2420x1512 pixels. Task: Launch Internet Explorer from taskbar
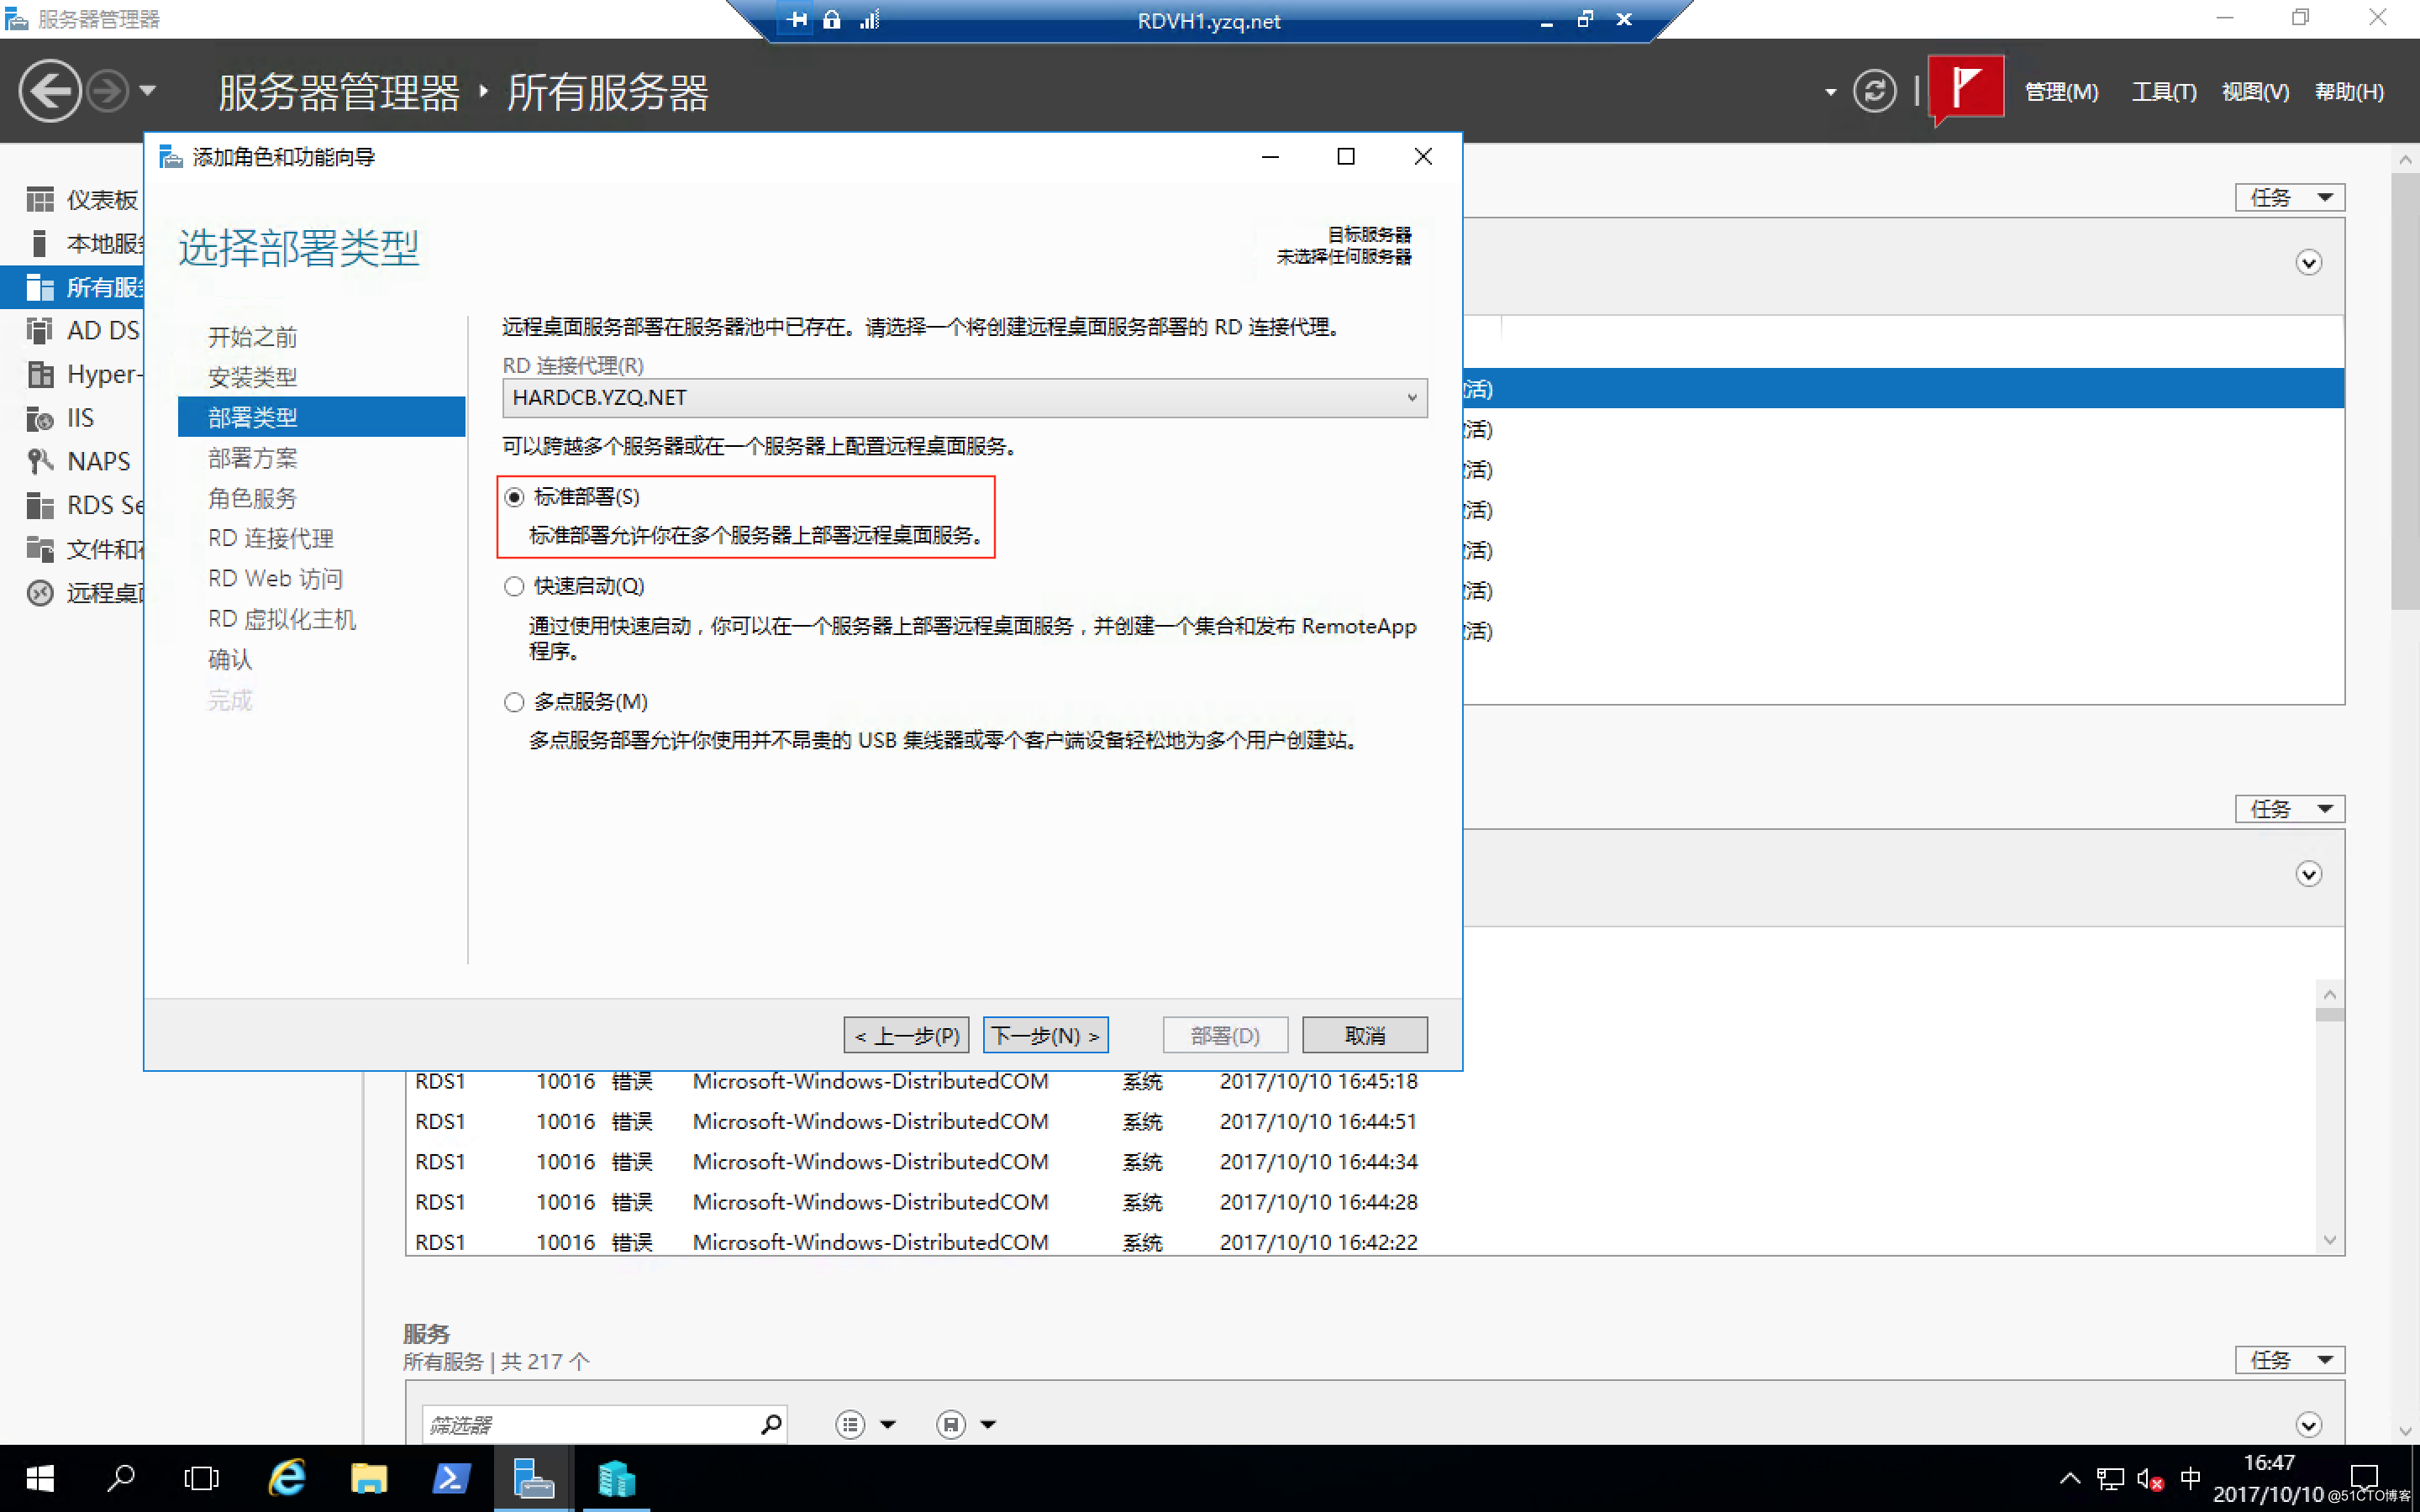287,1478
